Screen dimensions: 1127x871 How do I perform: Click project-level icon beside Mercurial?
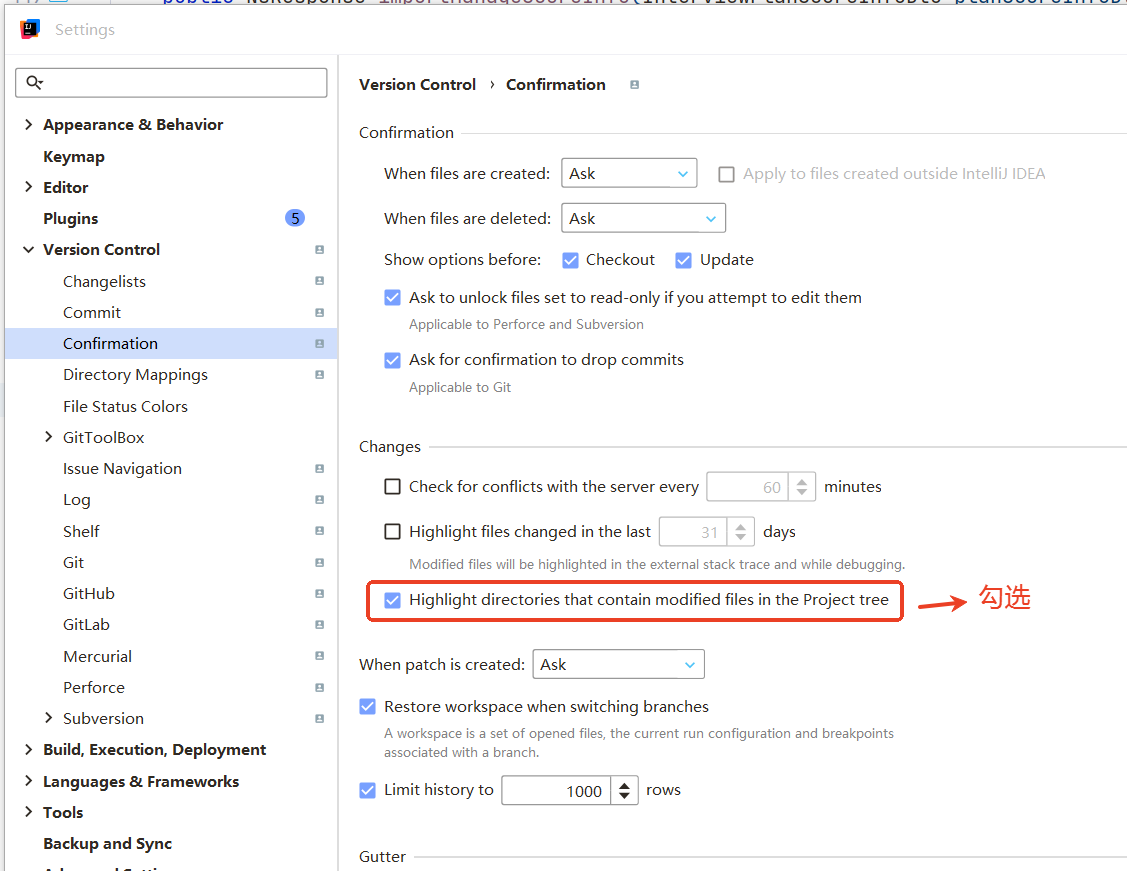click(x=320, y=656)
